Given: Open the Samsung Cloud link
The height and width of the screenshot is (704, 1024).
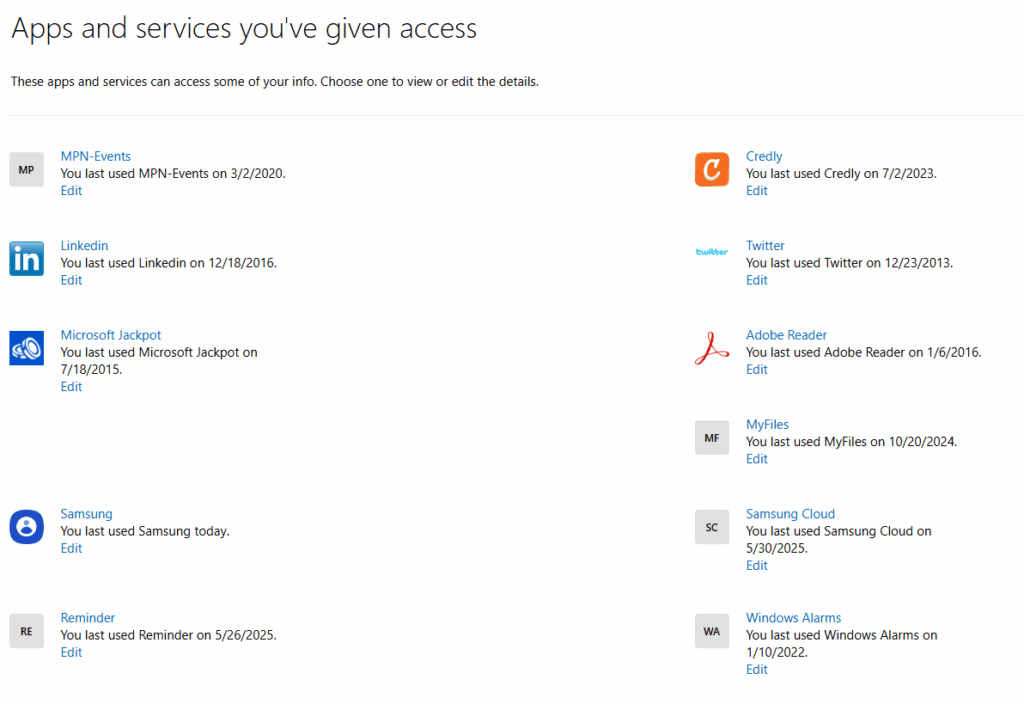Looking at the screenshot, I should click(x=790, y=514).
